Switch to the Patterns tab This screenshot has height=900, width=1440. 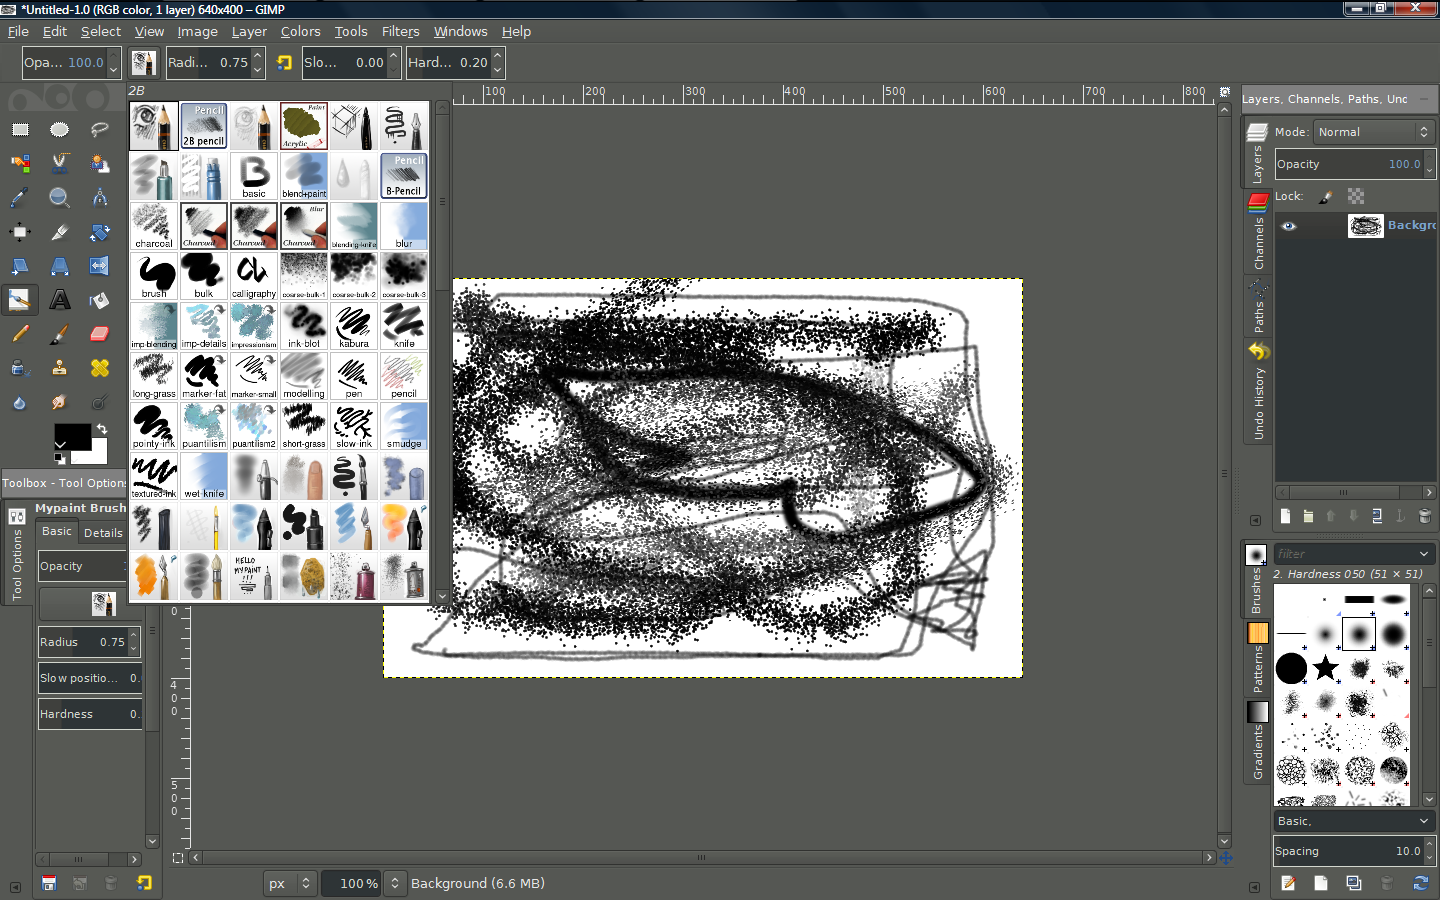pyautogui.click(x=1257, y=657)
